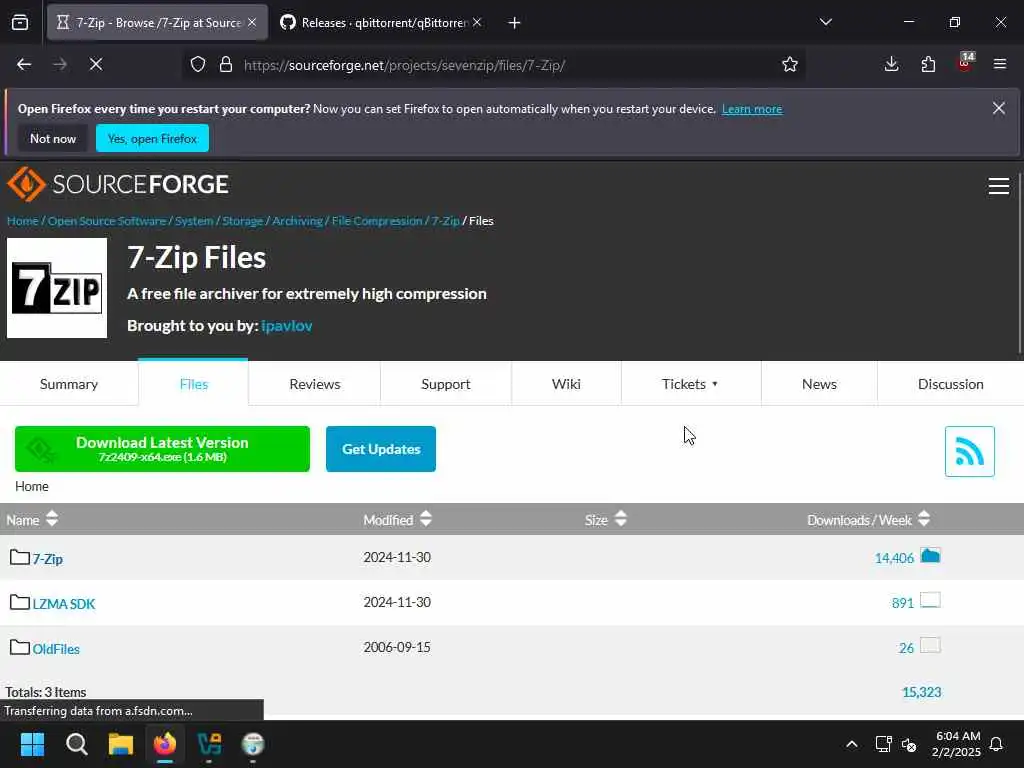The width and height of the screenshot is (1024, 768).
Task: Open the RSS feed icon
Action: 970,451
